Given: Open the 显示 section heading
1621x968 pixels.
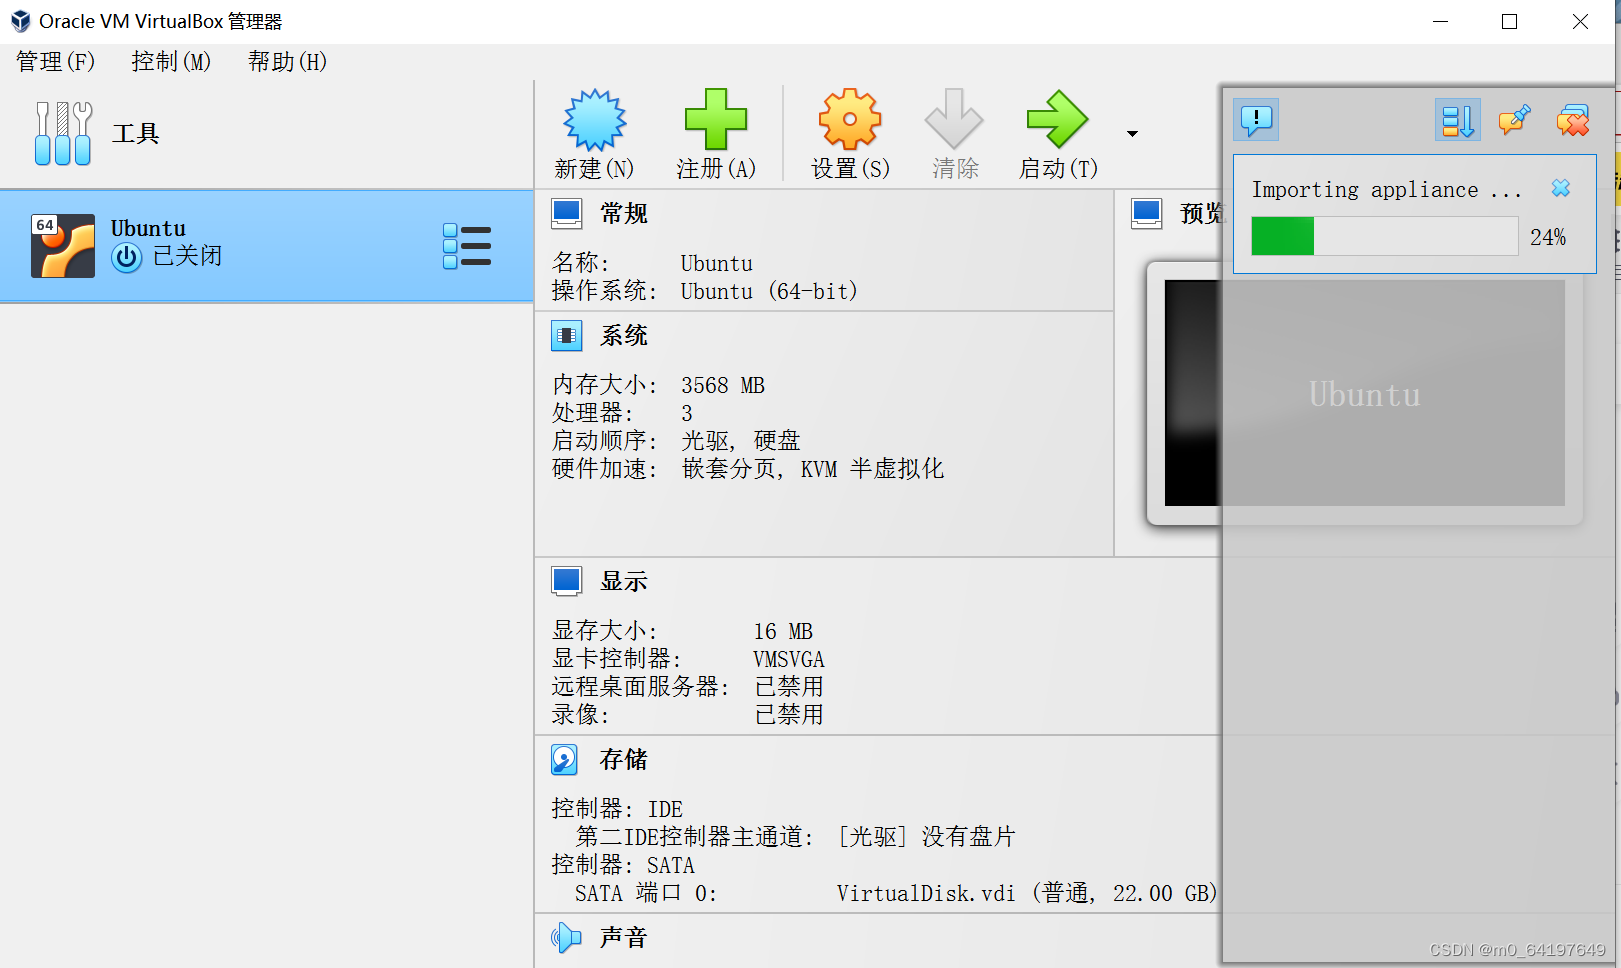Looking at the screenshot, I should [x=624, y=582].
